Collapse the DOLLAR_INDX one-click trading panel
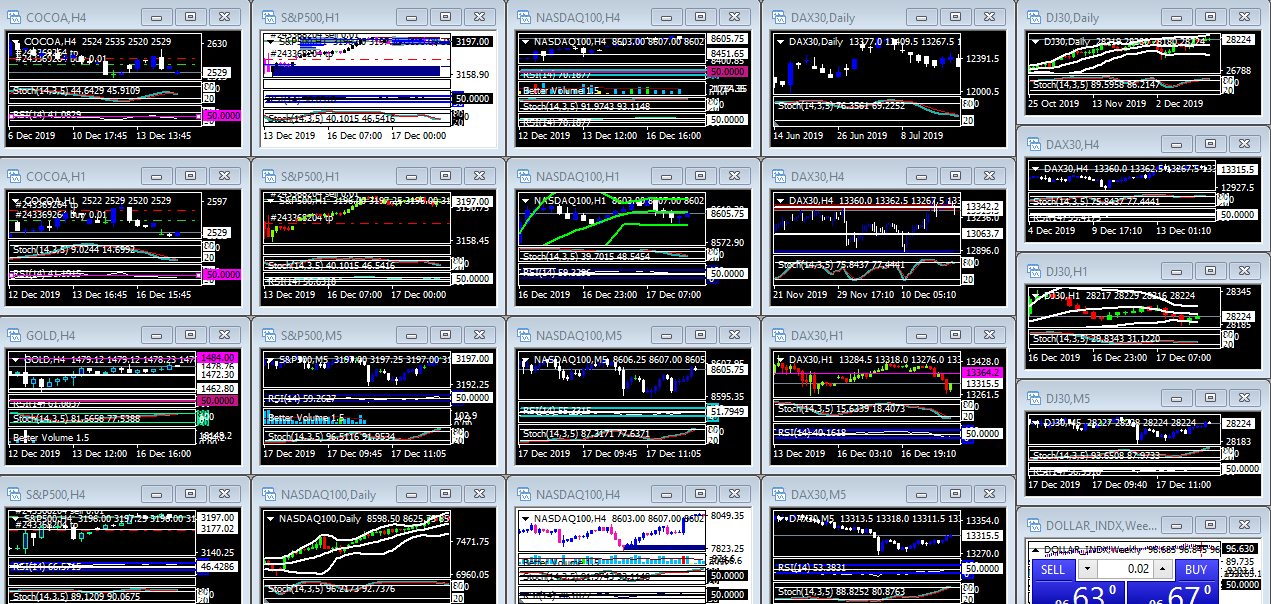The height and width of the screenshot is (604, 1271). point(1035,549)
